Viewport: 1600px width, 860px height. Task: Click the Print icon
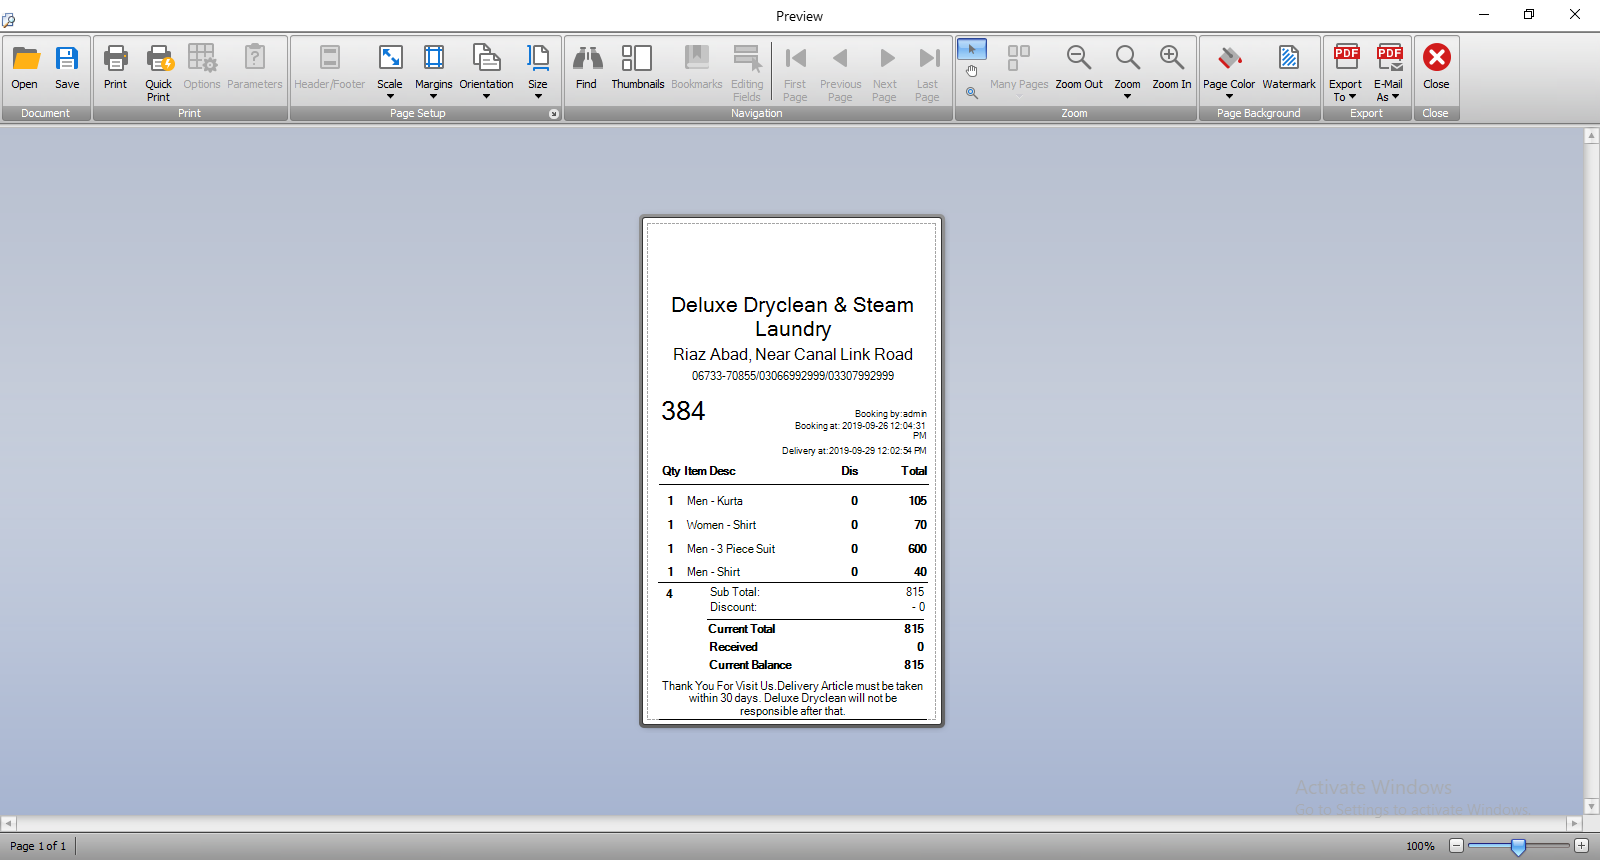coord(115,68)
